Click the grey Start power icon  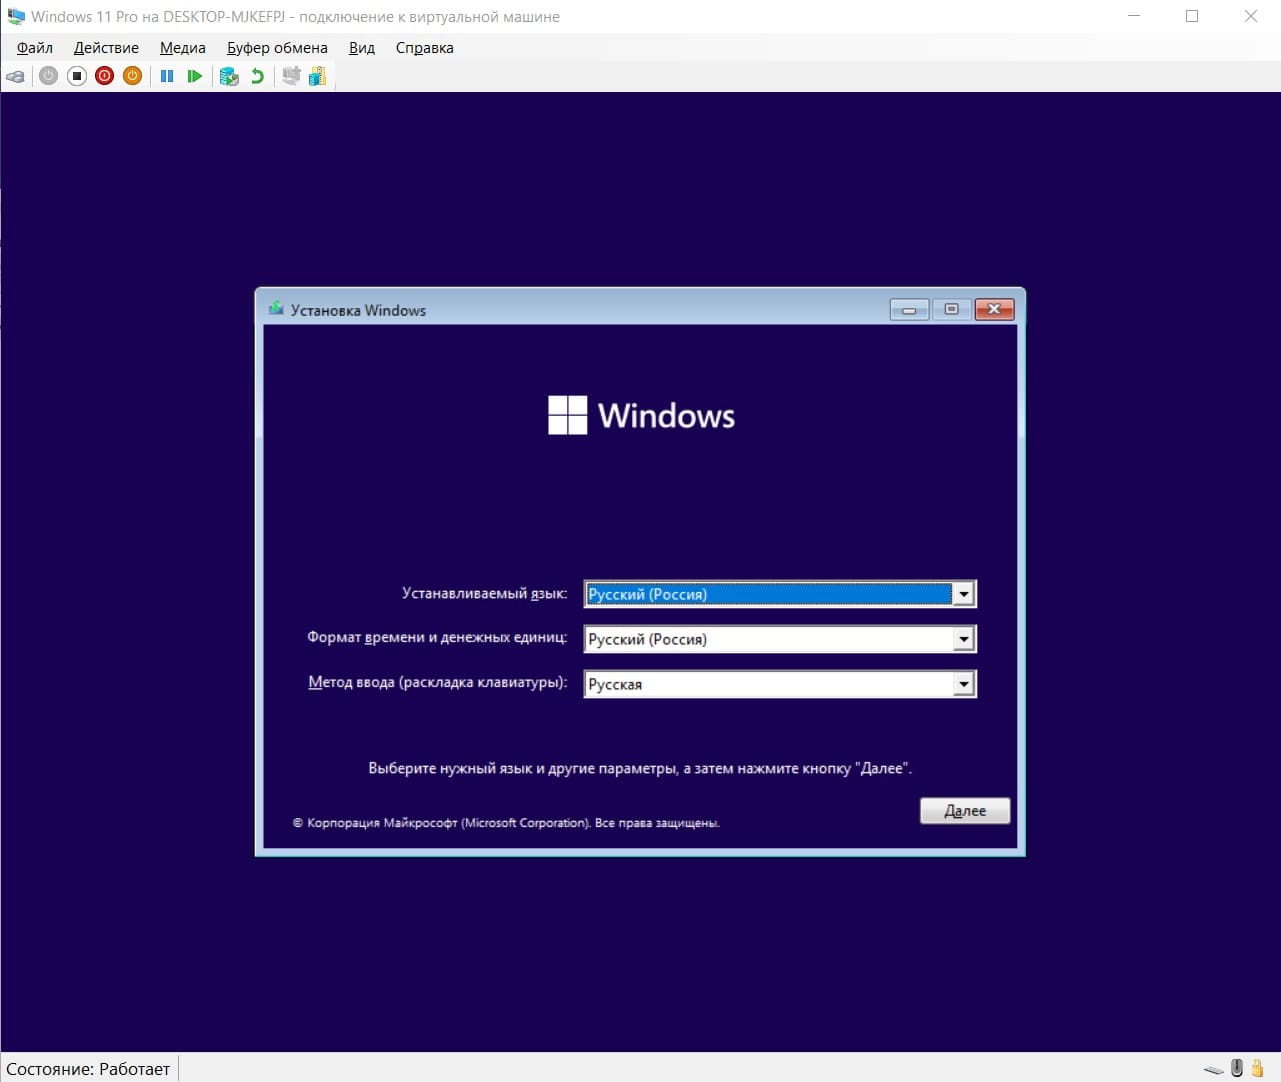48,76
